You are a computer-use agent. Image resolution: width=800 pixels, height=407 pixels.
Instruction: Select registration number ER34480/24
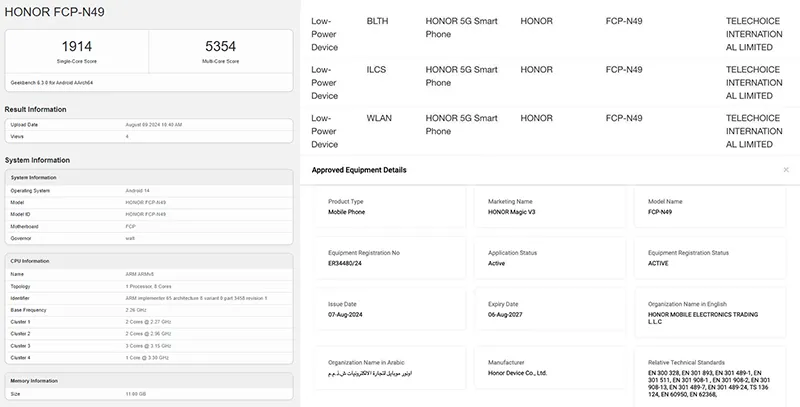pos(344,264)
